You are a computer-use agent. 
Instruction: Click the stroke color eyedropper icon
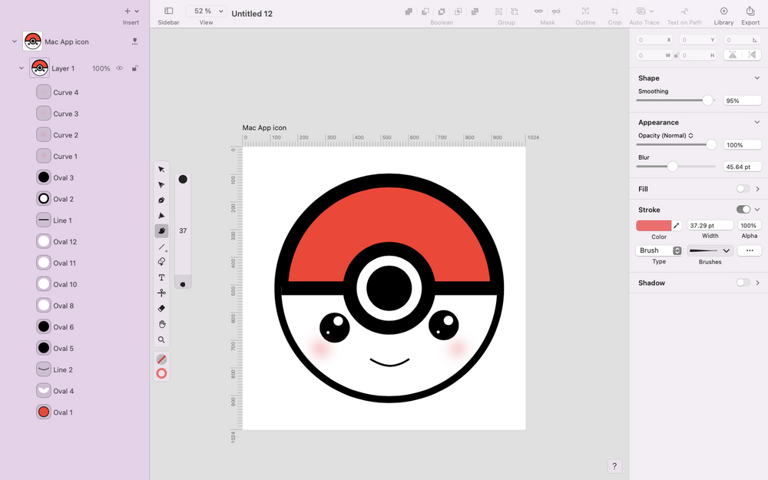pyautogui.click(x=676, y=225)
